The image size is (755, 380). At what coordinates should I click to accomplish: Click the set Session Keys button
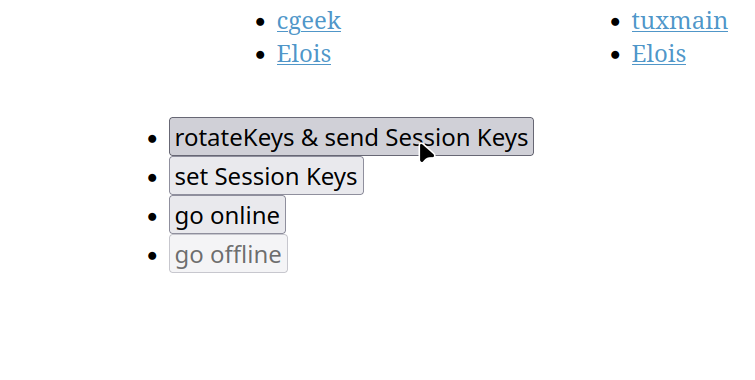[x=266, y=176]
